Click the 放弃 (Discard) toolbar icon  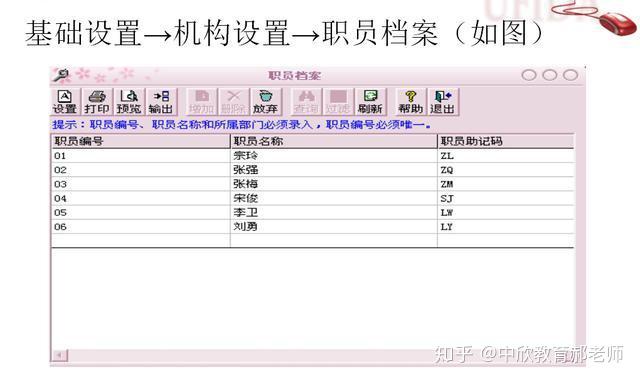pyautogui.click(x=266, y=102)
